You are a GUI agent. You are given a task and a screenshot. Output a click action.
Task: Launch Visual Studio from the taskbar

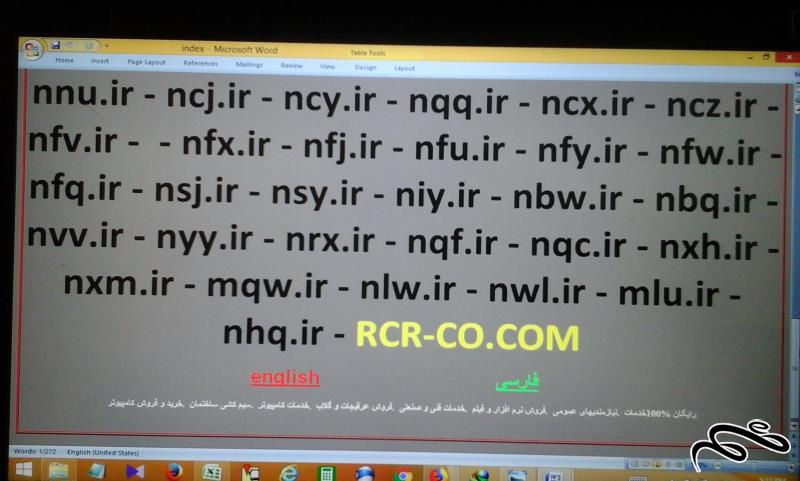tap(135, 471)
